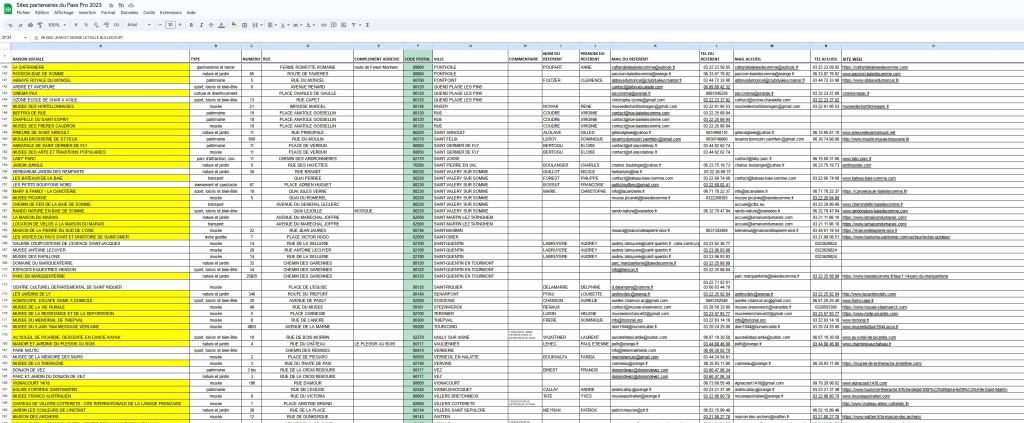Image resolution: width=1024 pixels, height=423 pixels.
Task: Undo the last action
Action: tap(10, 25)
